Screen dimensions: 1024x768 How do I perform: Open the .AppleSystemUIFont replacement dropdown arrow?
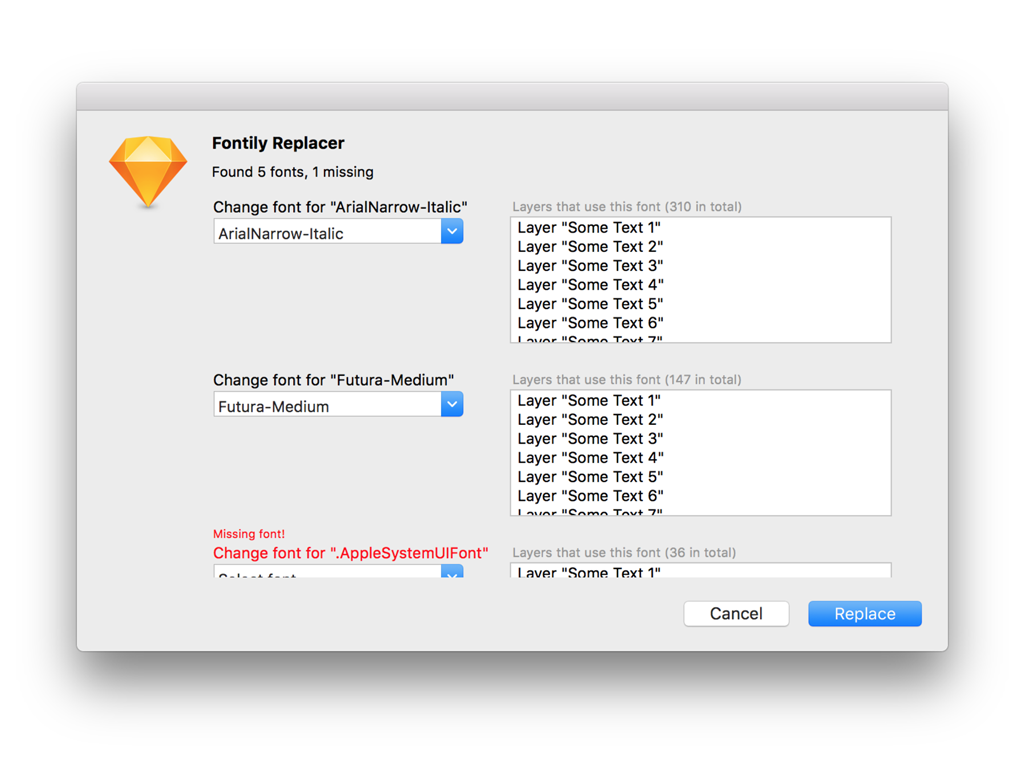[x=452, y=572]
